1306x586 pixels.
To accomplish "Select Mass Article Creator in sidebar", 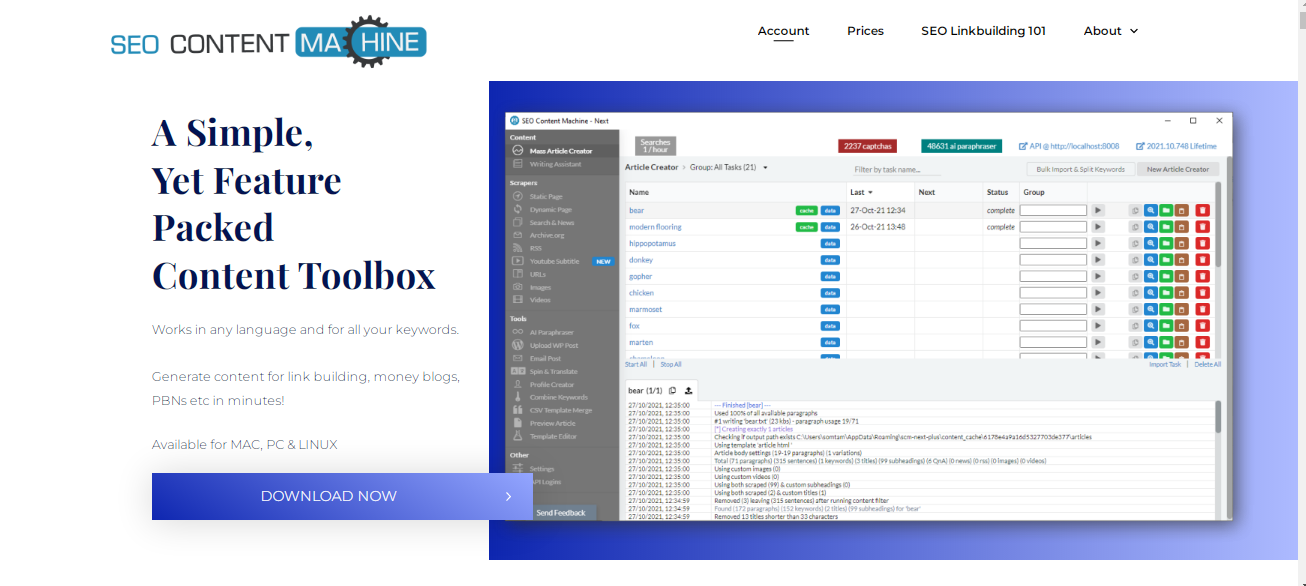I will [x=561, y=151].
